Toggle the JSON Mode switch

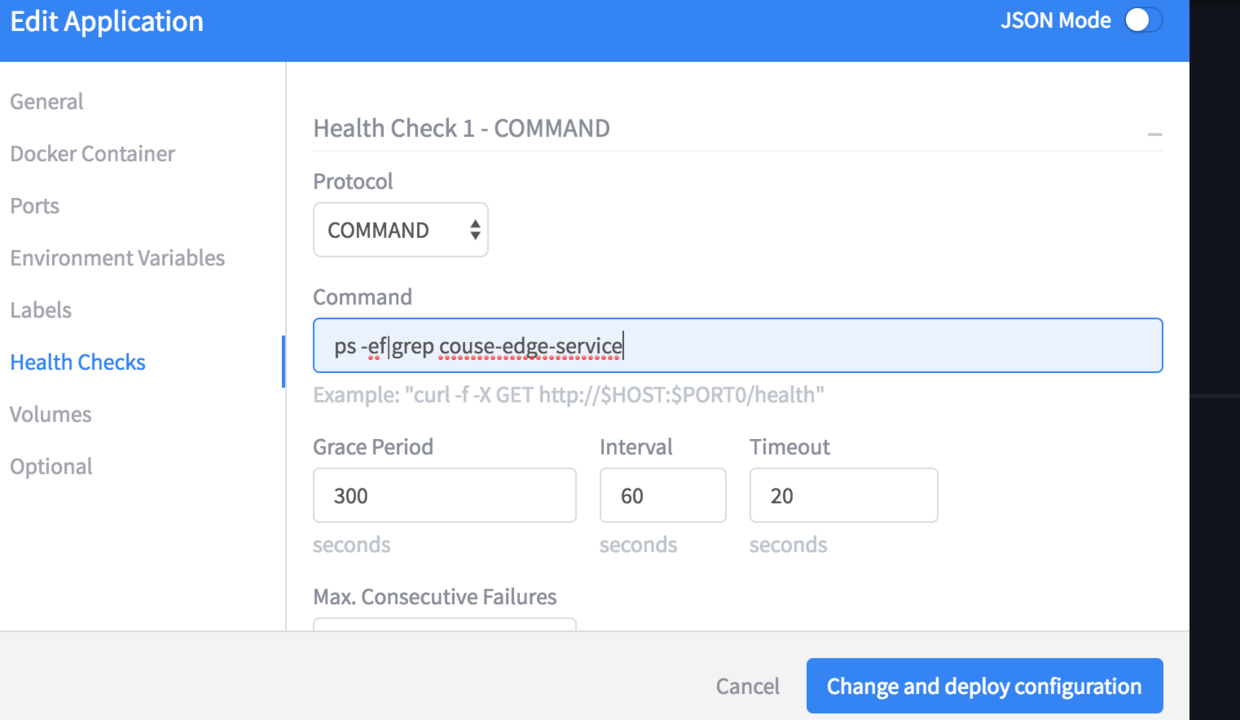point(1143,21)
